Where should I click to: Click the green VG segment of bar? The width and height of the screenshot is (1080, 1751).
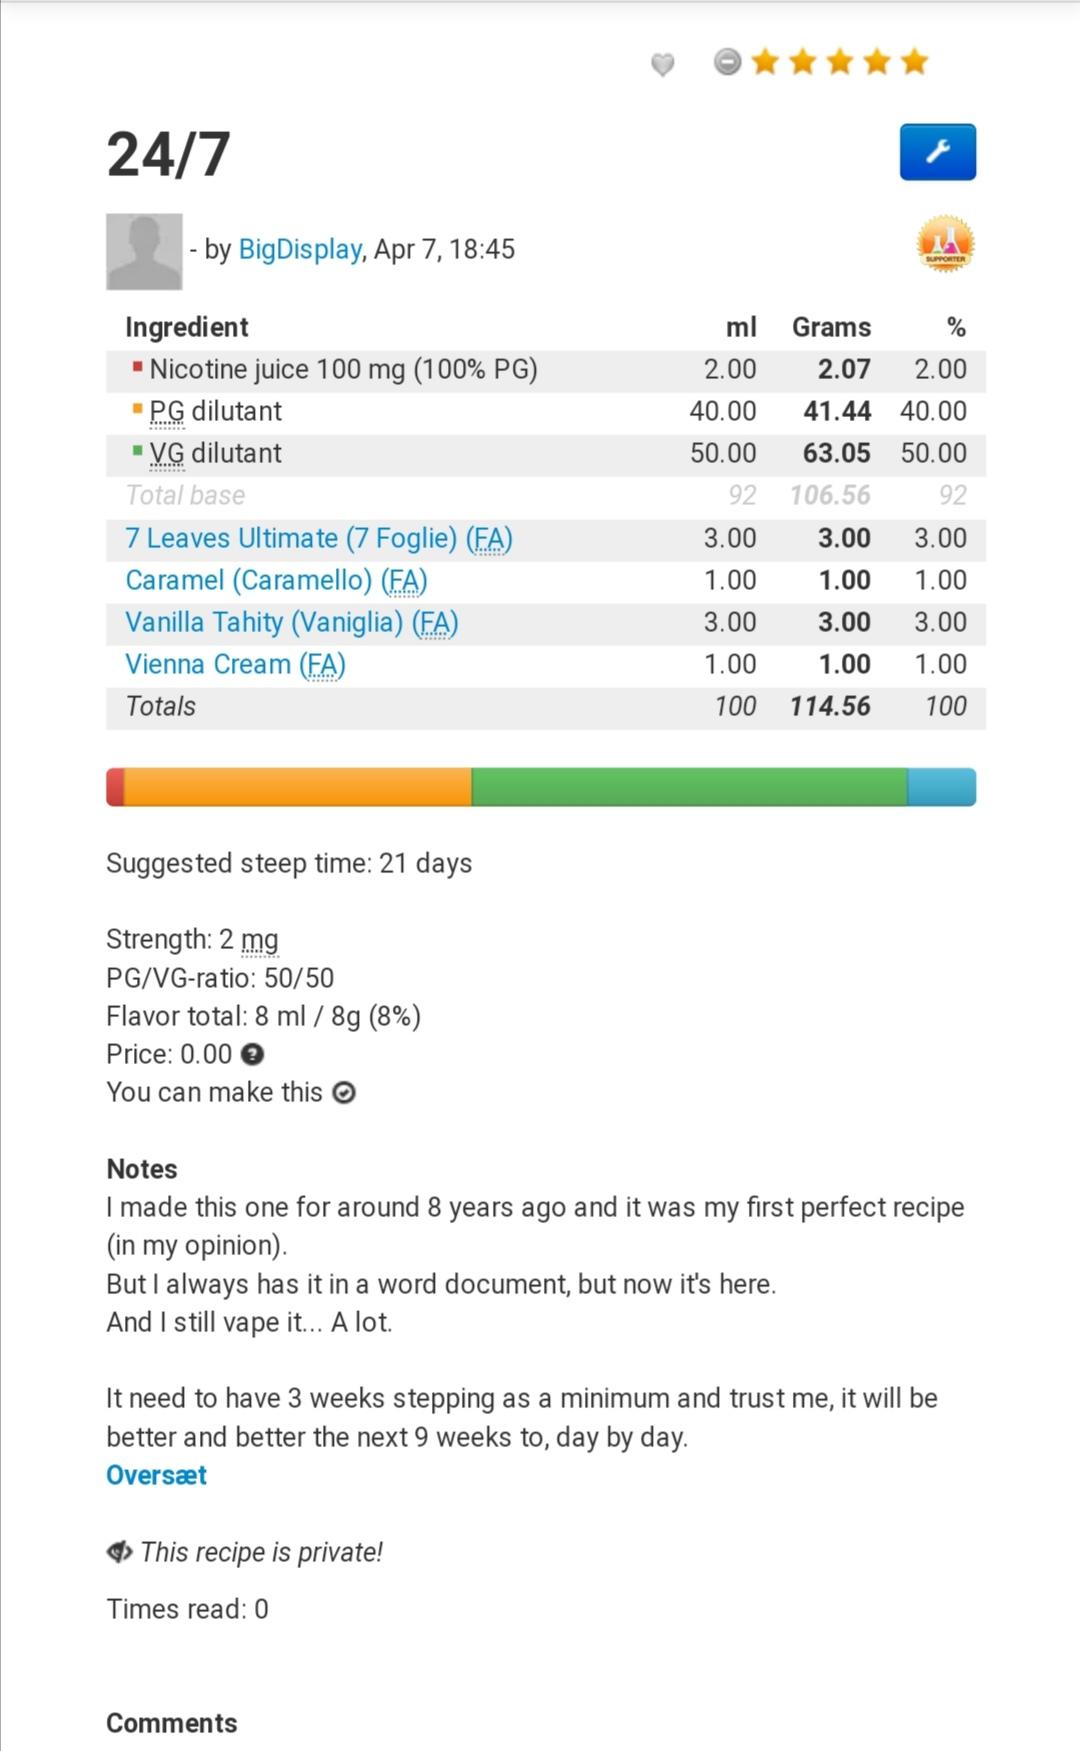click(x=689, y=787)
